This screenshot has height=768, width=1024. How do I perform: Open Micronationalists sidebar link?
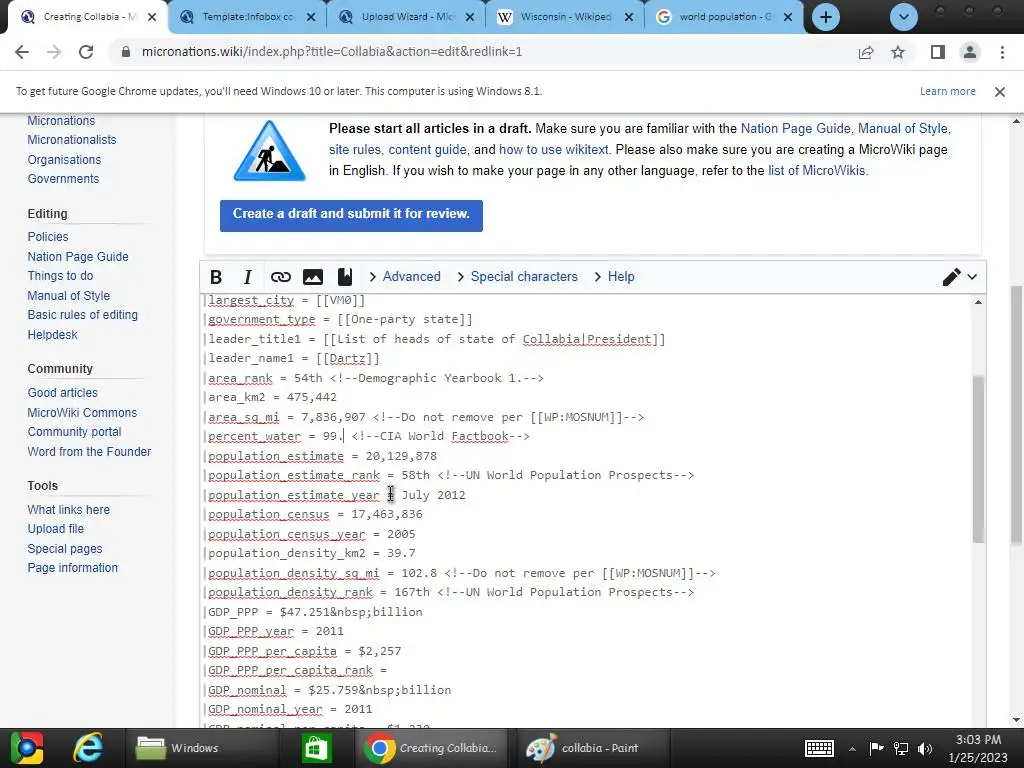tap(72, 140)
